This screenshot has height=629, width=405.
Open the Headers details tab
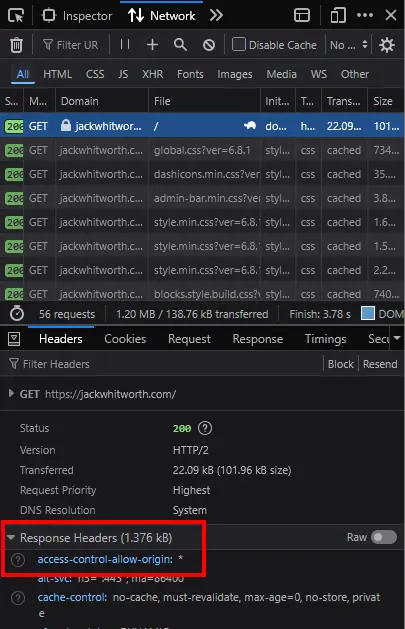(61, 339)
